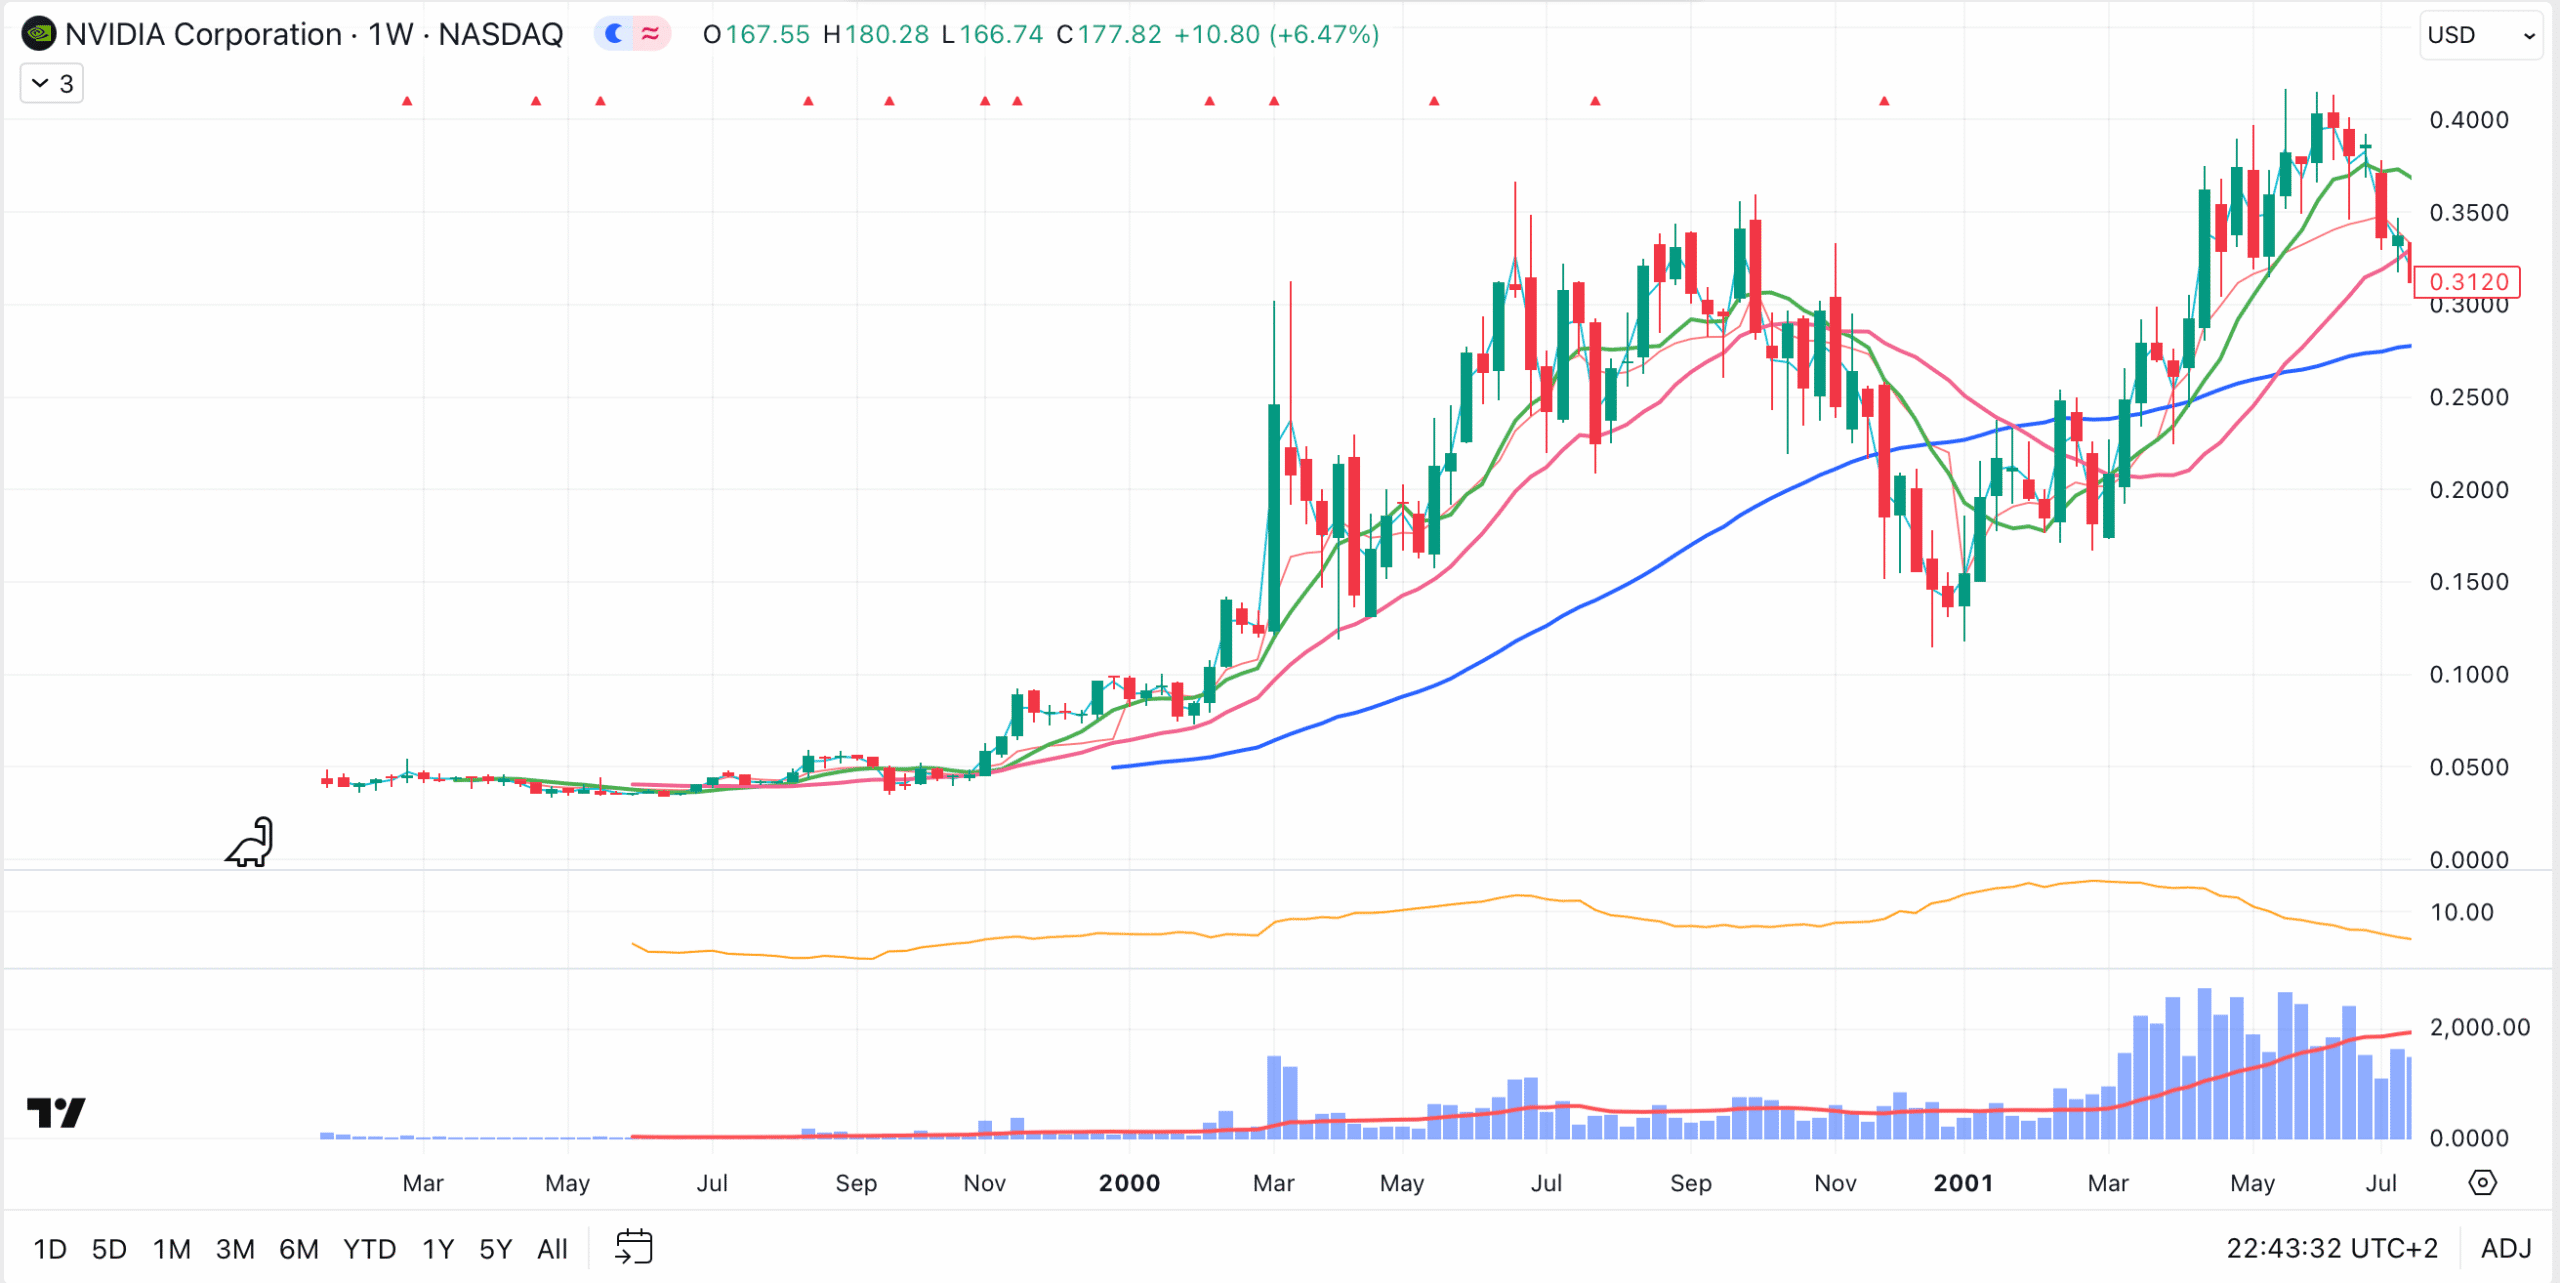Expand the collapsed indicators legend showing 3
This screenshot has width=2560, height=1283.
pos(52,84)
